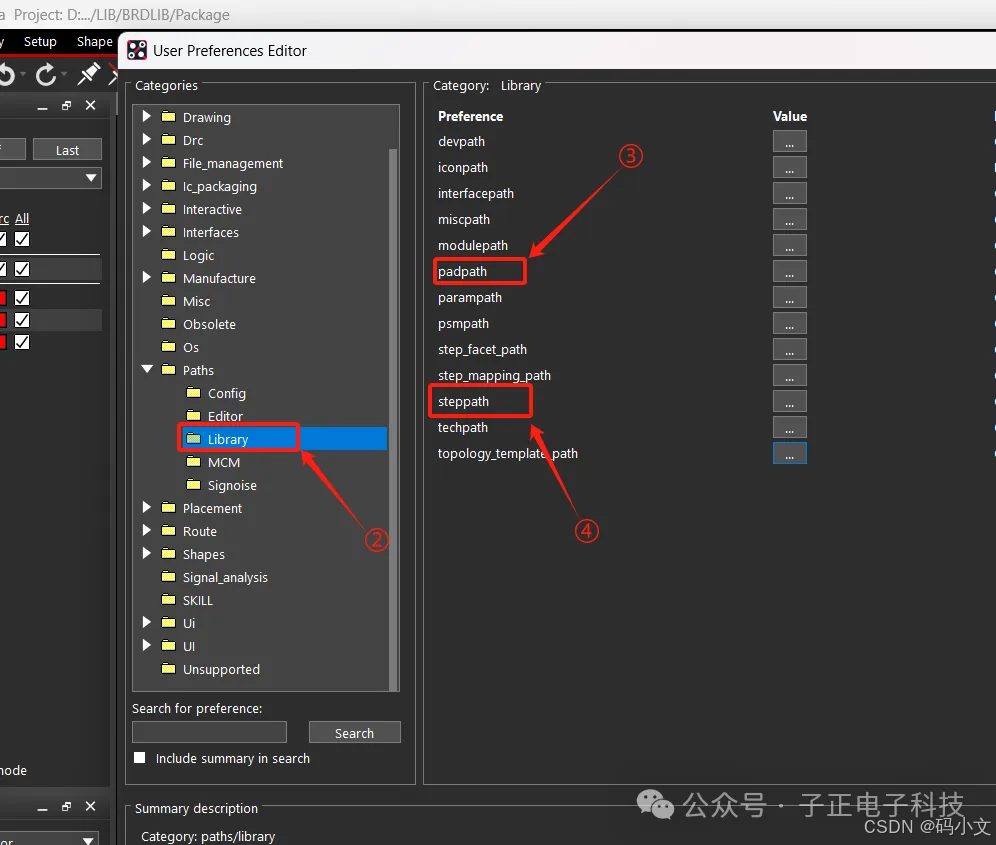Click the Search button
Screen dimensions: 996x845
click(x=354, y=733)
